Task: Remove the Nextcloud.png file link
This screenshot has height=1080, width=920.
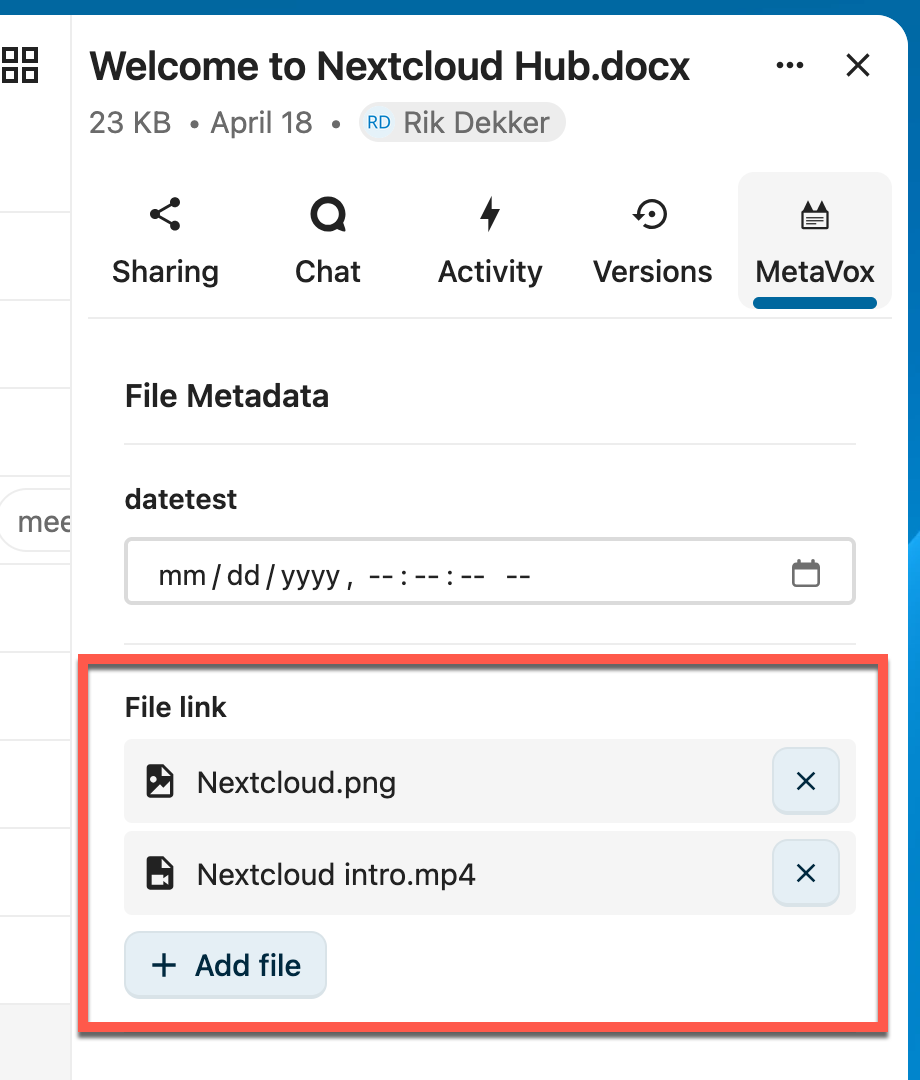Action: pyautogui.click(x=806, y=781)
